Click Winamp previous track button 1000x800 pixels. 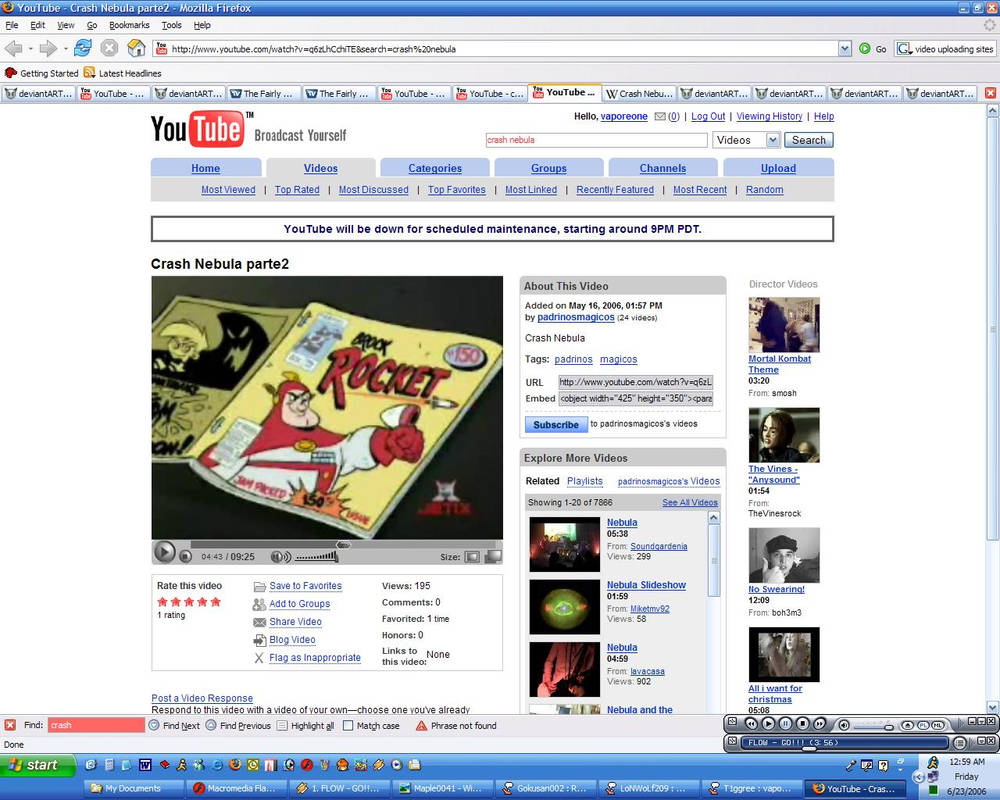point(751,723)
